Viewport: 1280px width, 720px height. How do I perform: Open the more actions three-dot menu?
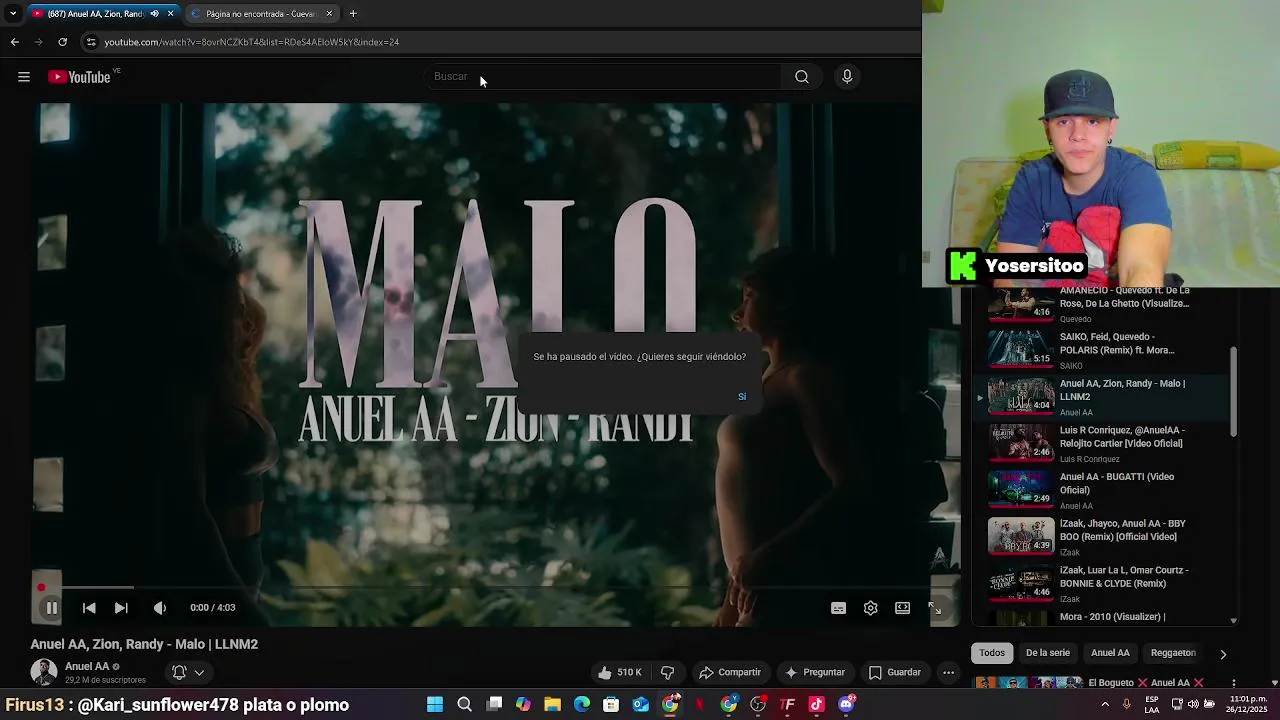pyautogui.click(x=948, y=673)
